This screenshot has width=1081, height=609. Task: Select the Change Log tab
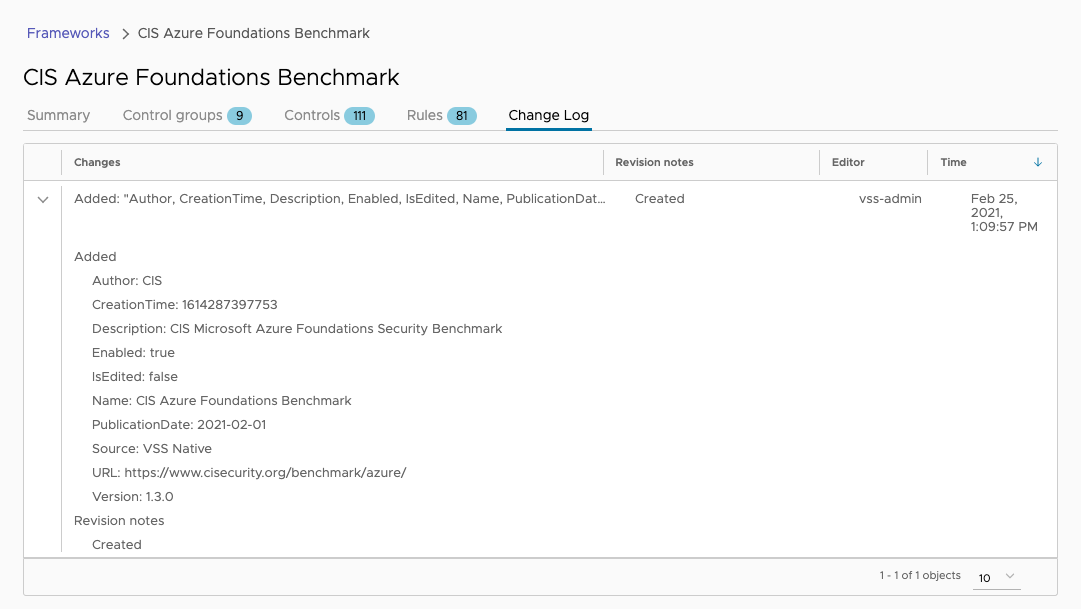pyautogui.click(x=549, y=115)
